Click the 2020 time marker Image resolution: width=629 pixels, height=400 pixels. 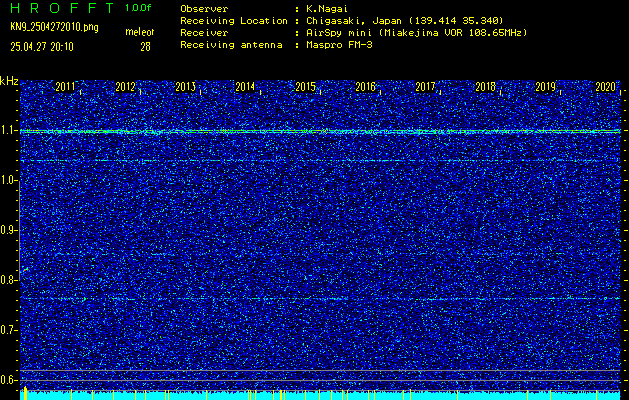(x=605, y=87)
